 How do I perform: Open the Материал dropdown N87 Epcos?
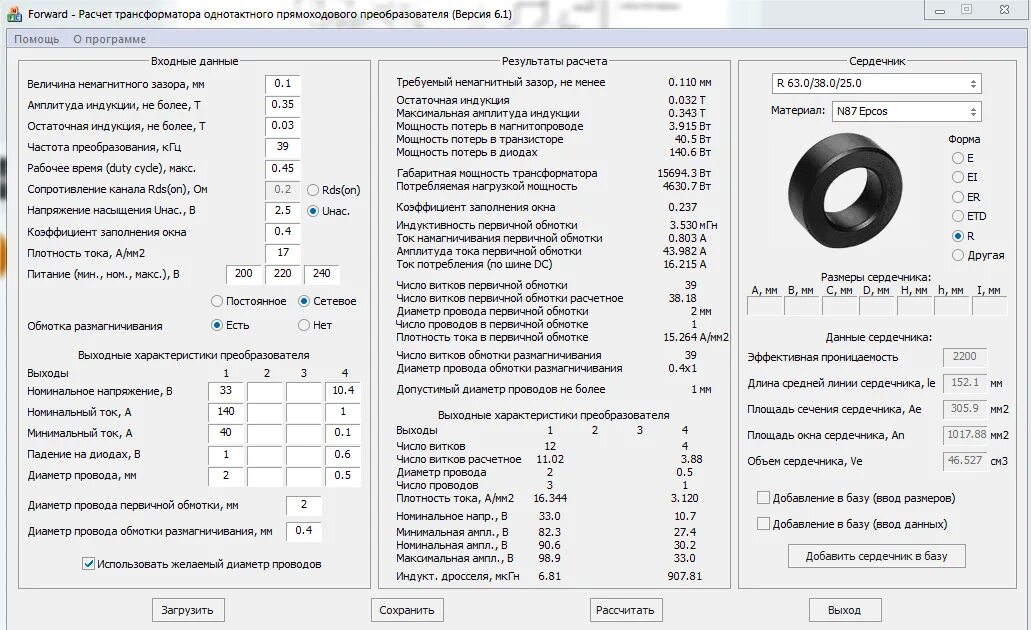[907, 111]
